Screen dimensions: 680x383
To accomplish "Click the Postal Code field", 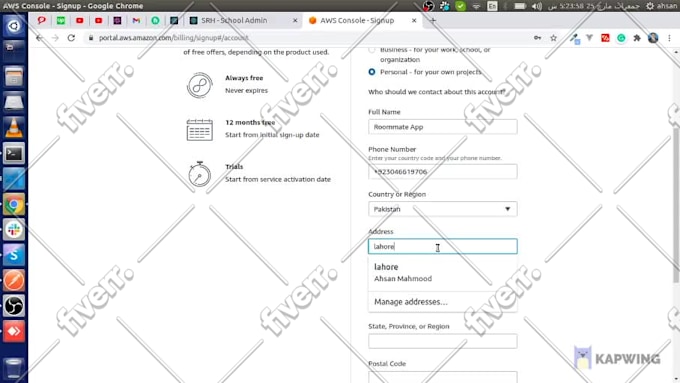I will click(x=442, y=376).
